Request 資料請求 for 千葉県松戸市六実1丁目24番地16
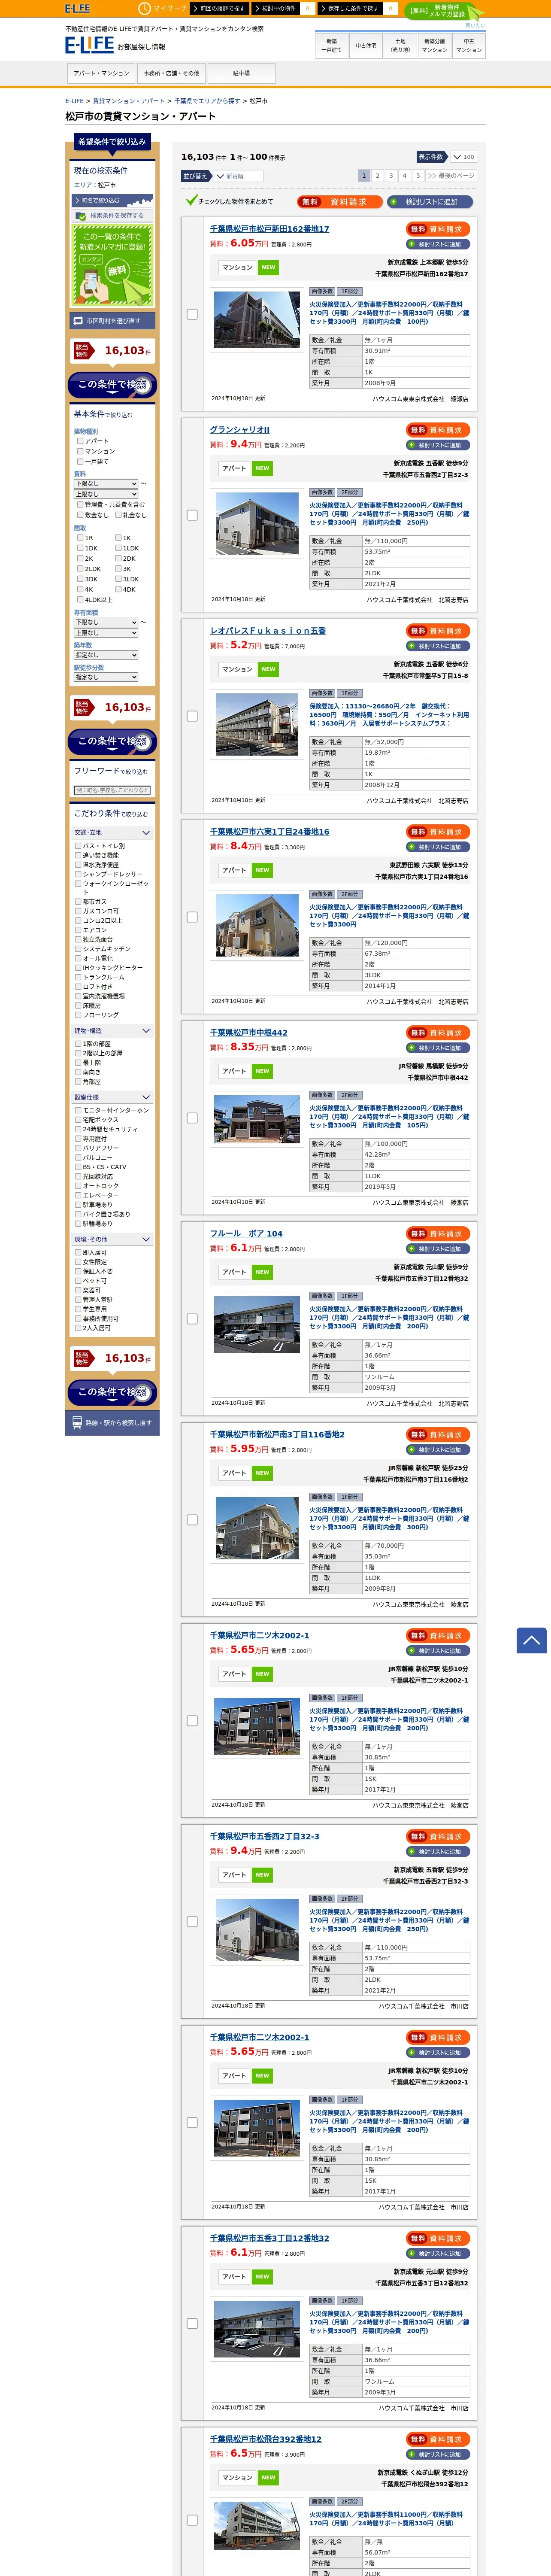The image size is (551, 2576). click(x=438, y=832)
